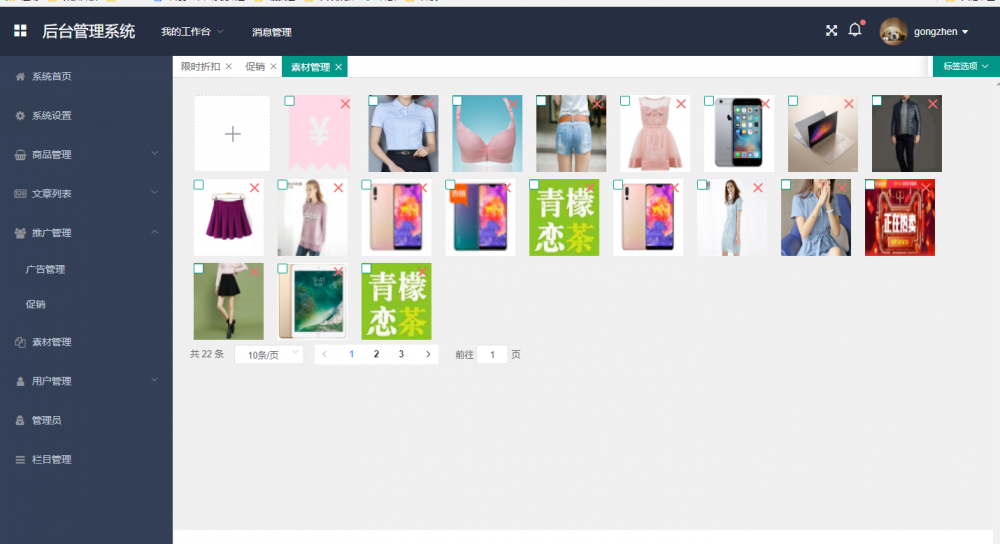This screenshot has height=544, width=1000.
Task: Check the purple skirt image checkbox
Action: pyautogui.click(x=199, y=185)
